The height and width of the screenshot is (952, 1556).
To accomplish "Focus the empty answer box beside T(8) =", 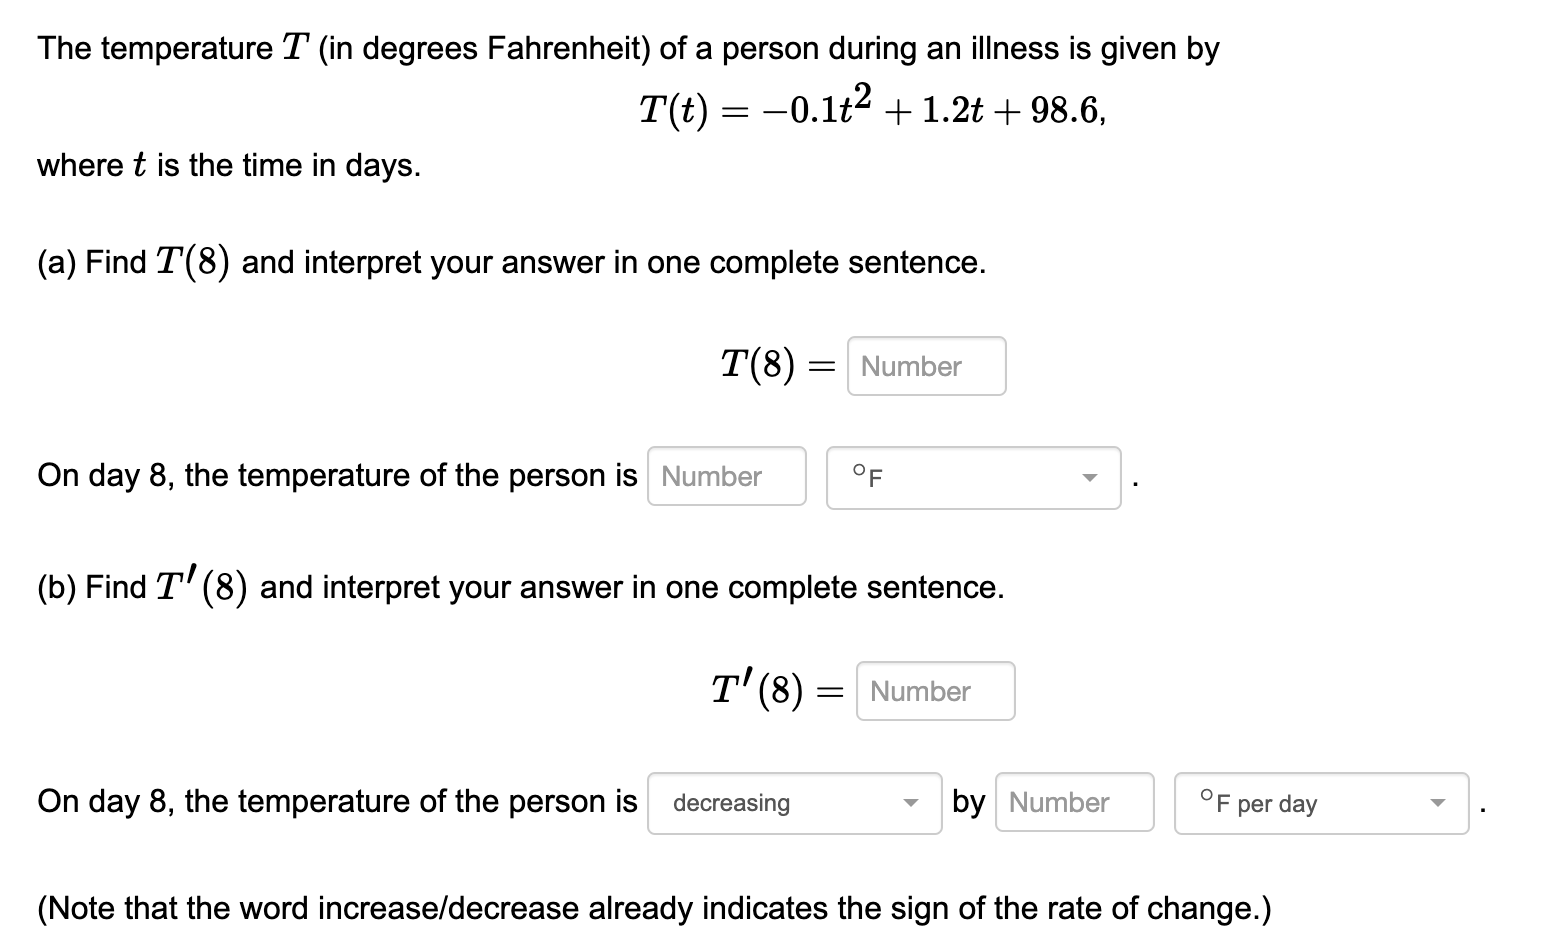I will tap(925, 366).
